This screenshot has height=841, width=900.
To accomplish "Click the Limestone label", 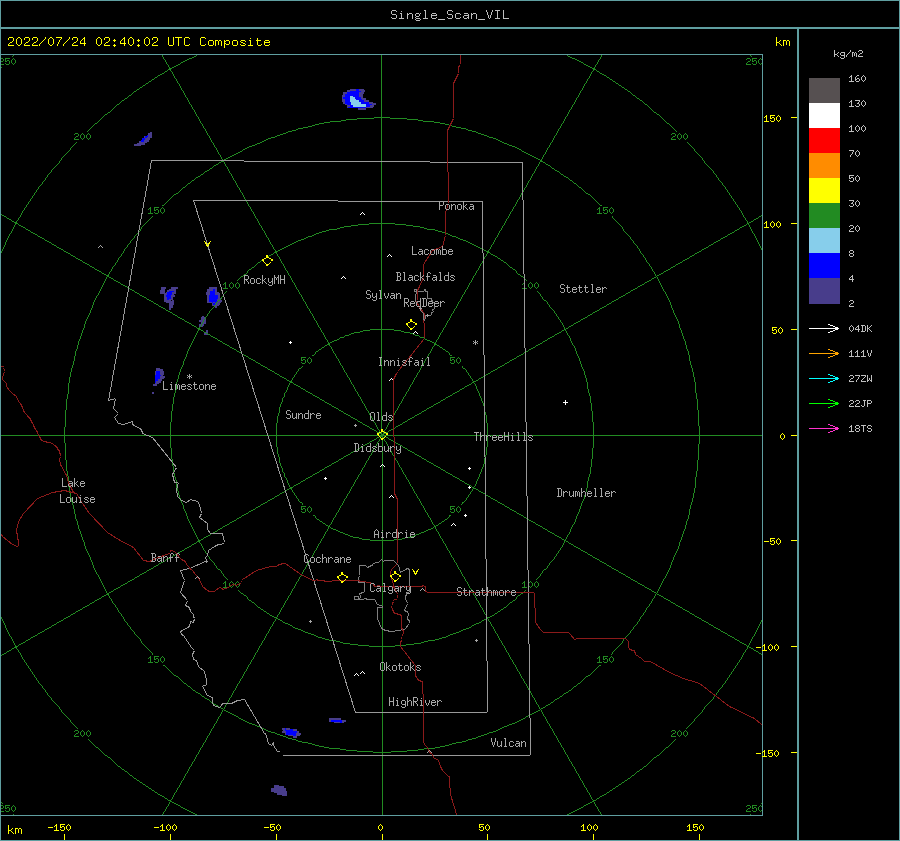I will 189,386.
